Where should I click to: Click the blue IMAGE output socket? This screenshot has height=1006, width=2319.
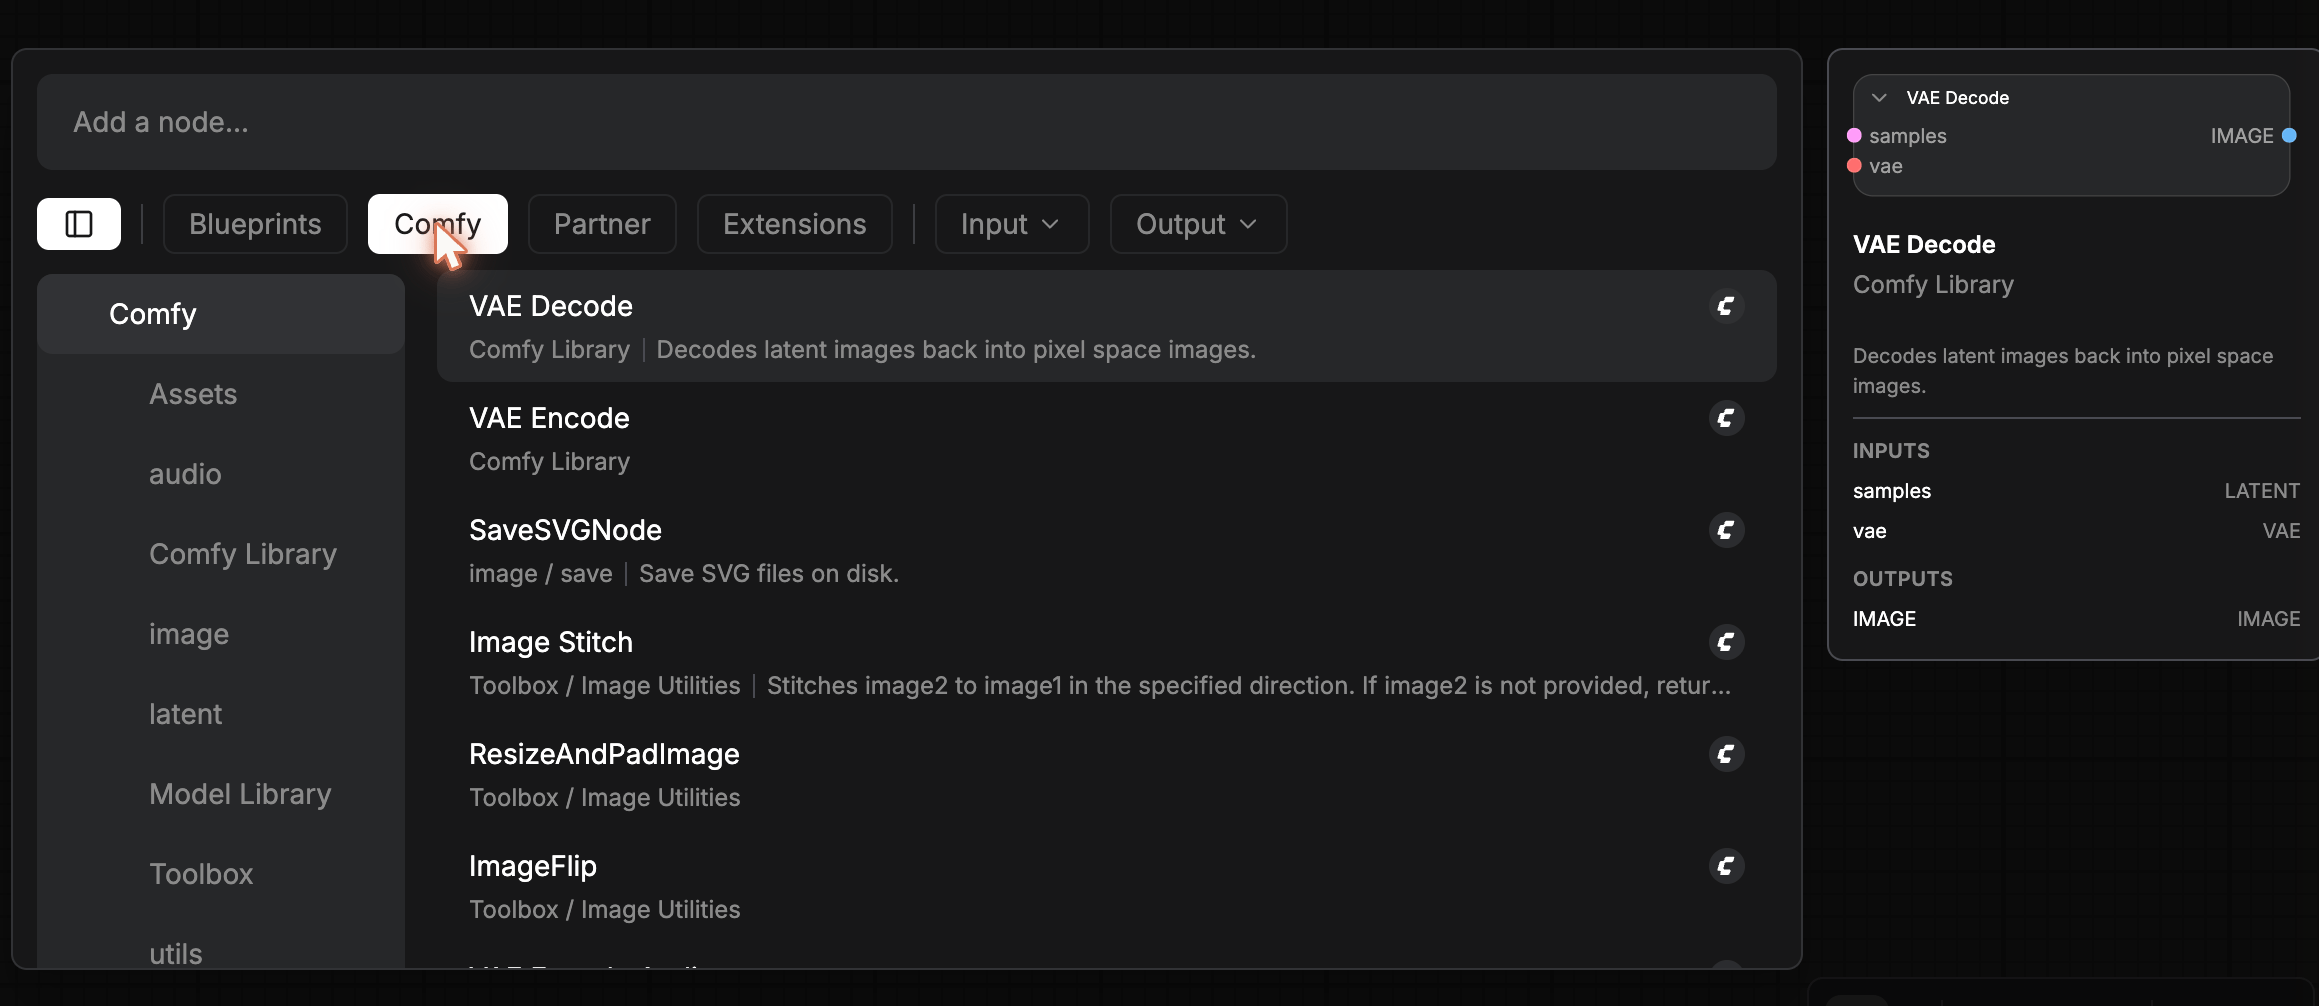2289,136
